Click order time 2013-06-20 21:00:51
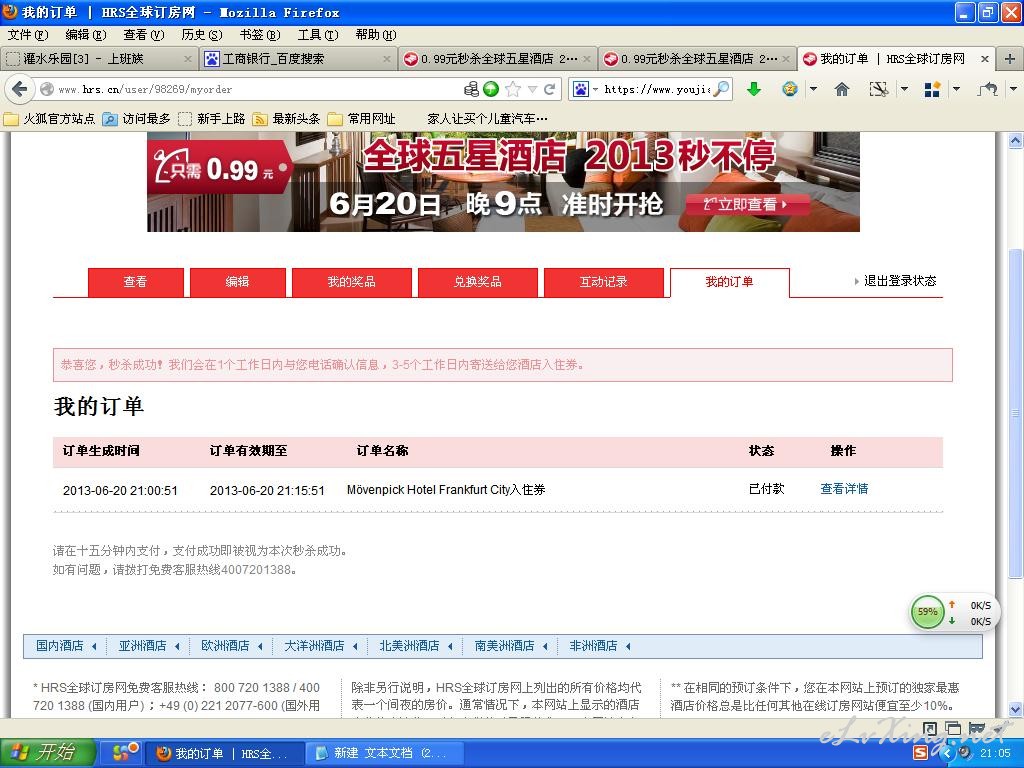The height and width of the screenshot is (768, 1024). 120,490
